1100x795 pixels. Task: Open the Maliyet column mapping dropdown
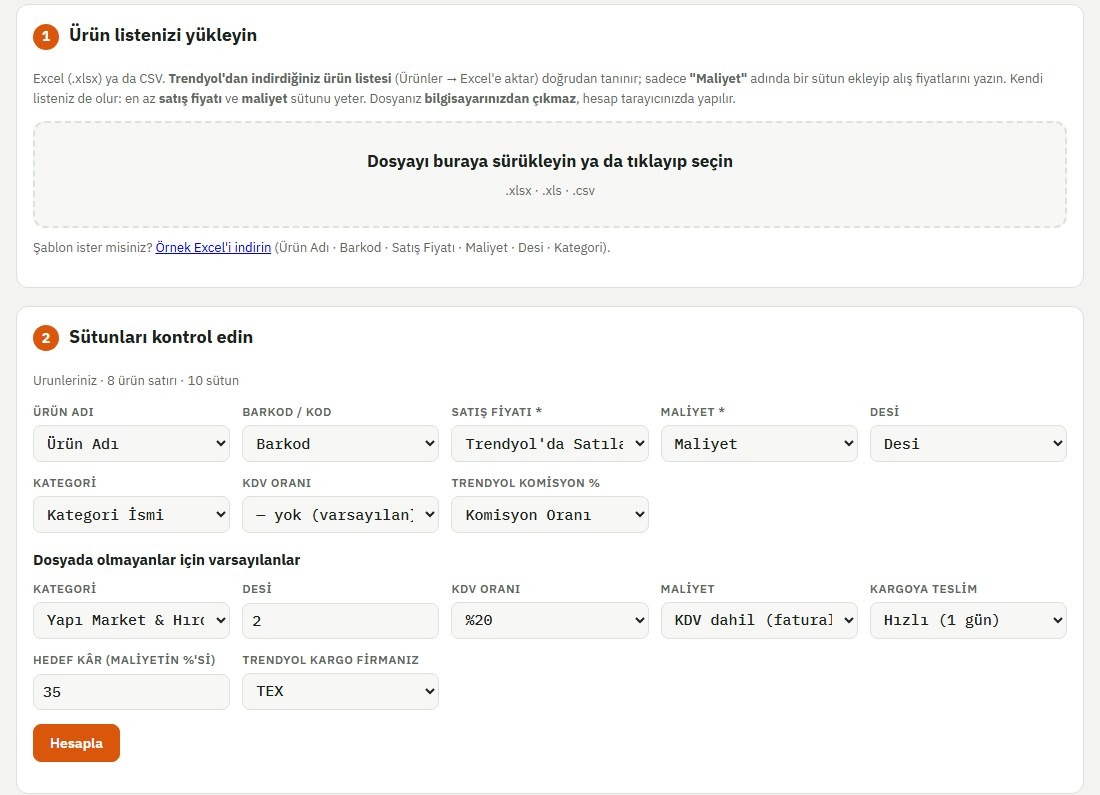pos(759,443)
